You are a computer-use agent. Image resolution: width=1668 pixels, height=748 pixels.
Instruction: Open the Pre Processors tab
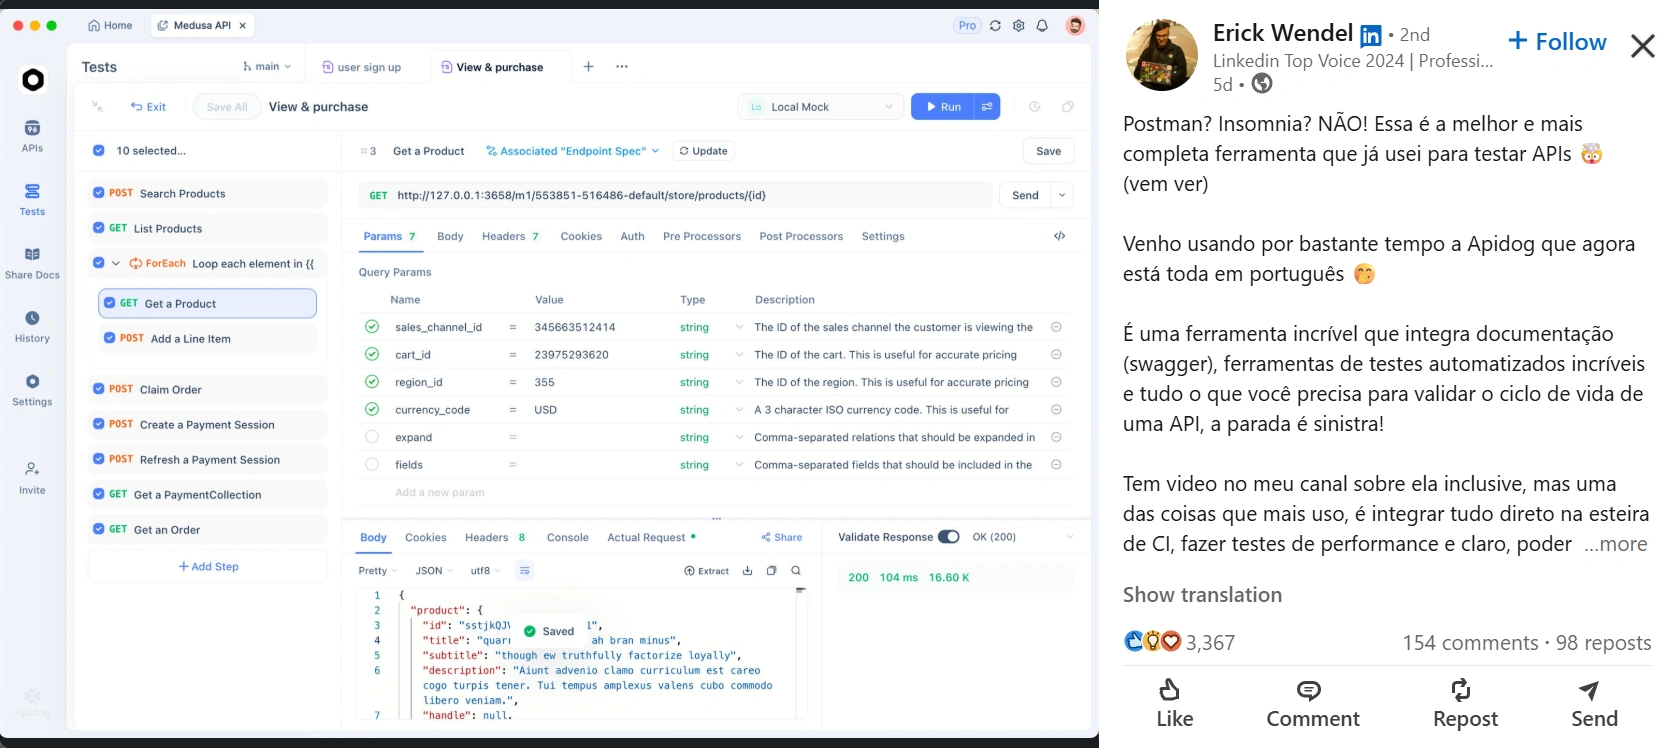[702, 236]
